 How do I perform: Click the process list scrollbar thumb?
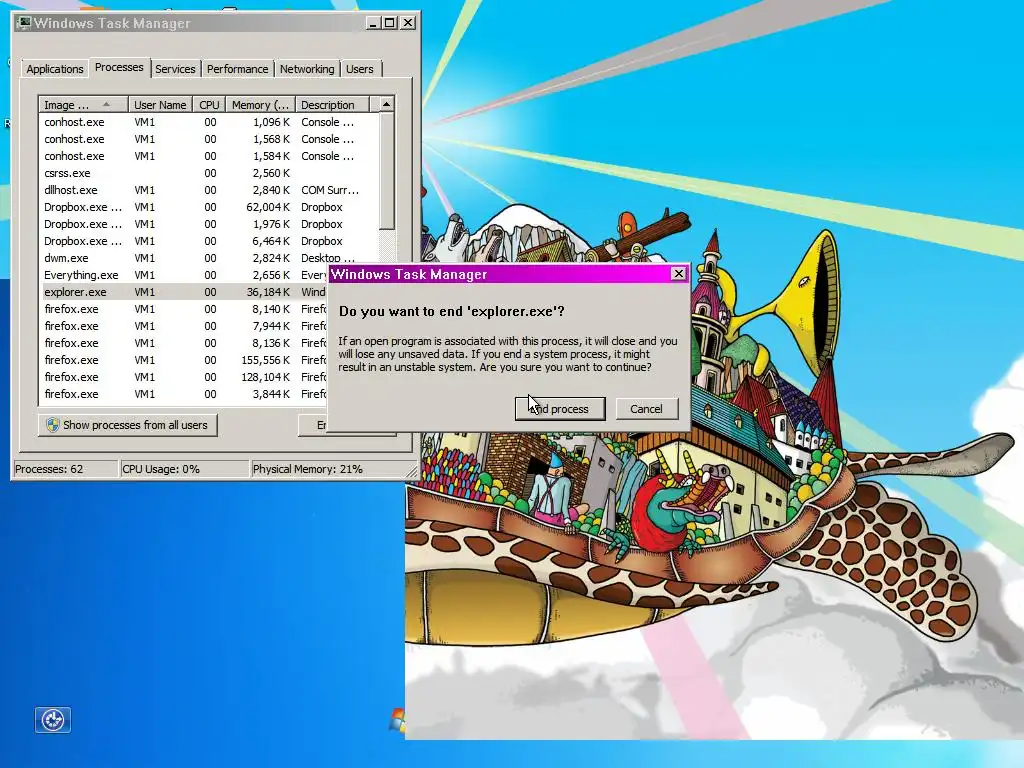pos(387,172)
